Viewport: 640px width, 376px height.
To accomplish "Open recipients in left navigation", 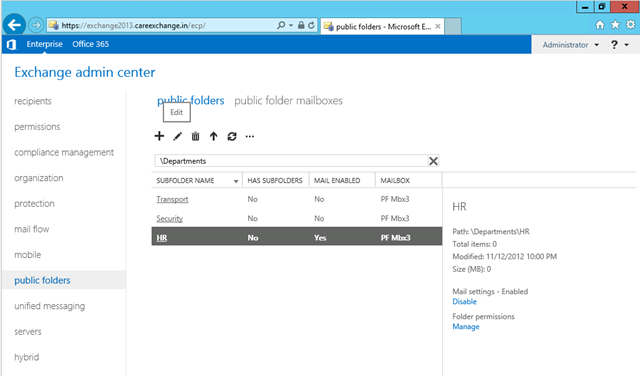I will [33, 101].
